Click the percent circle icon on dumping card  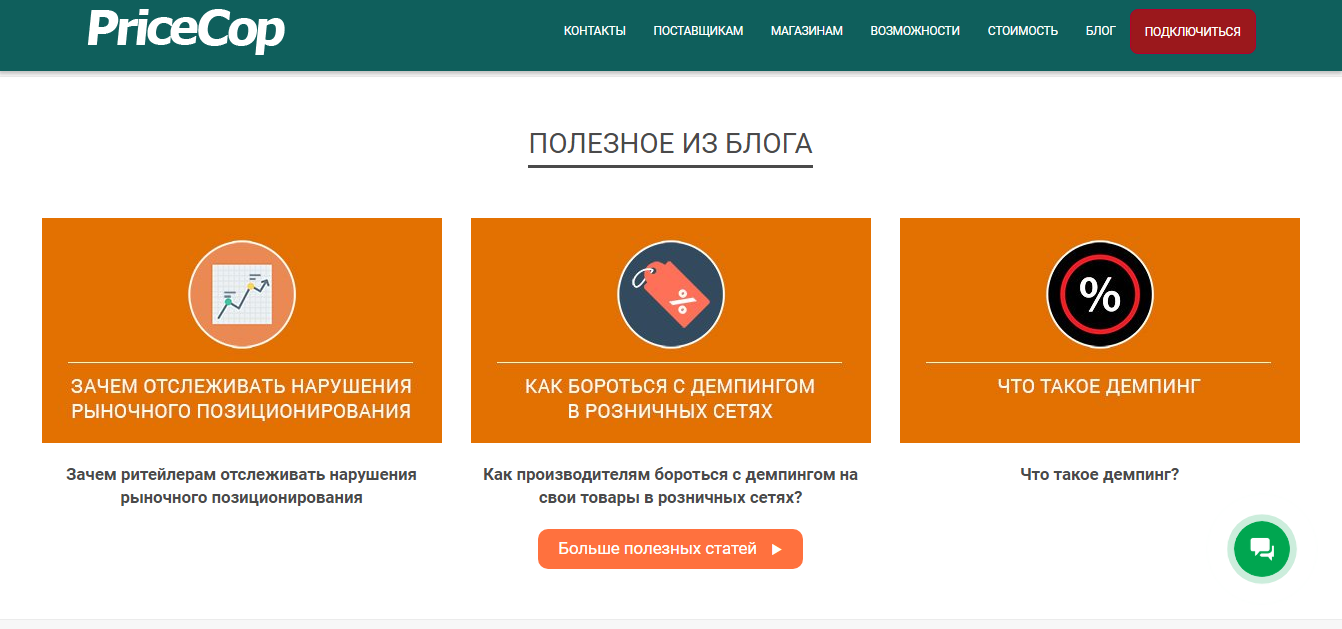(1100, 293)
